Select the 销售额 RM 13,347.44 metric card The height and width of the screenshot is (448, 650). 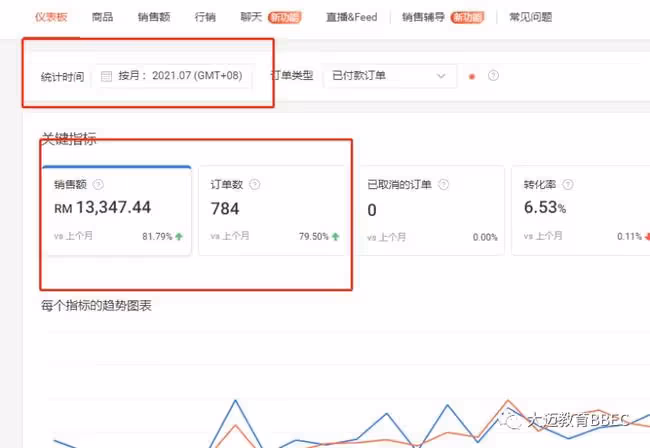[117, 211]
